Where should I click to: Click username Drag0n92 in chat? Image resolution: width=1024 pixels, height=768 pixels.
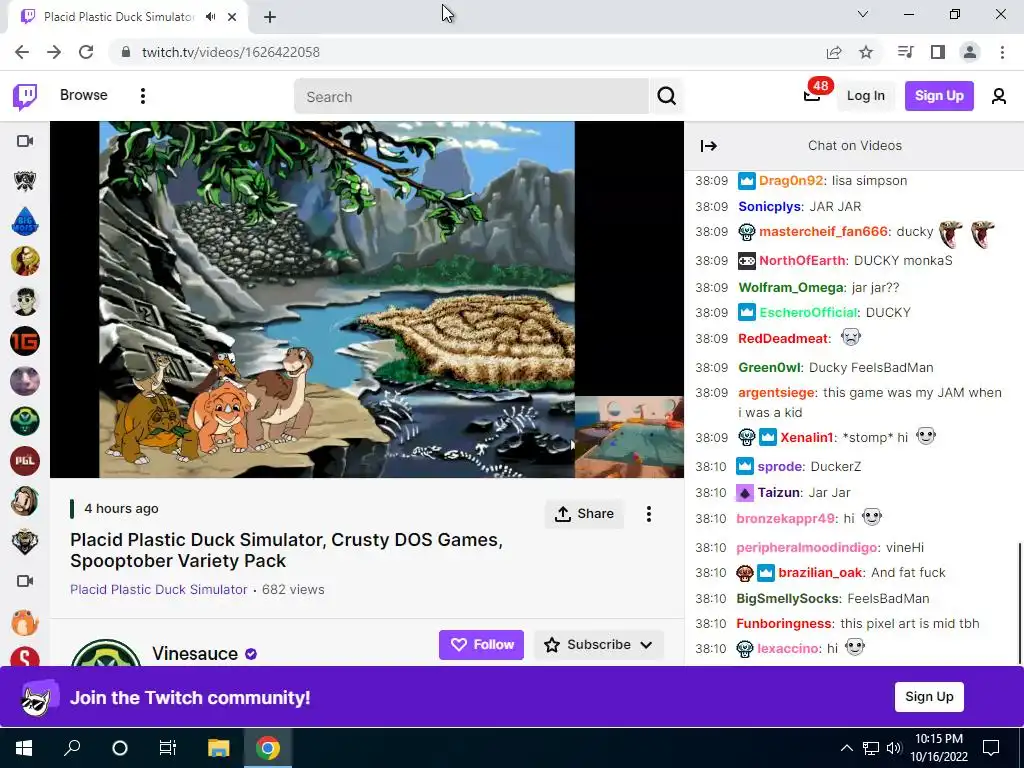point(791,181)
